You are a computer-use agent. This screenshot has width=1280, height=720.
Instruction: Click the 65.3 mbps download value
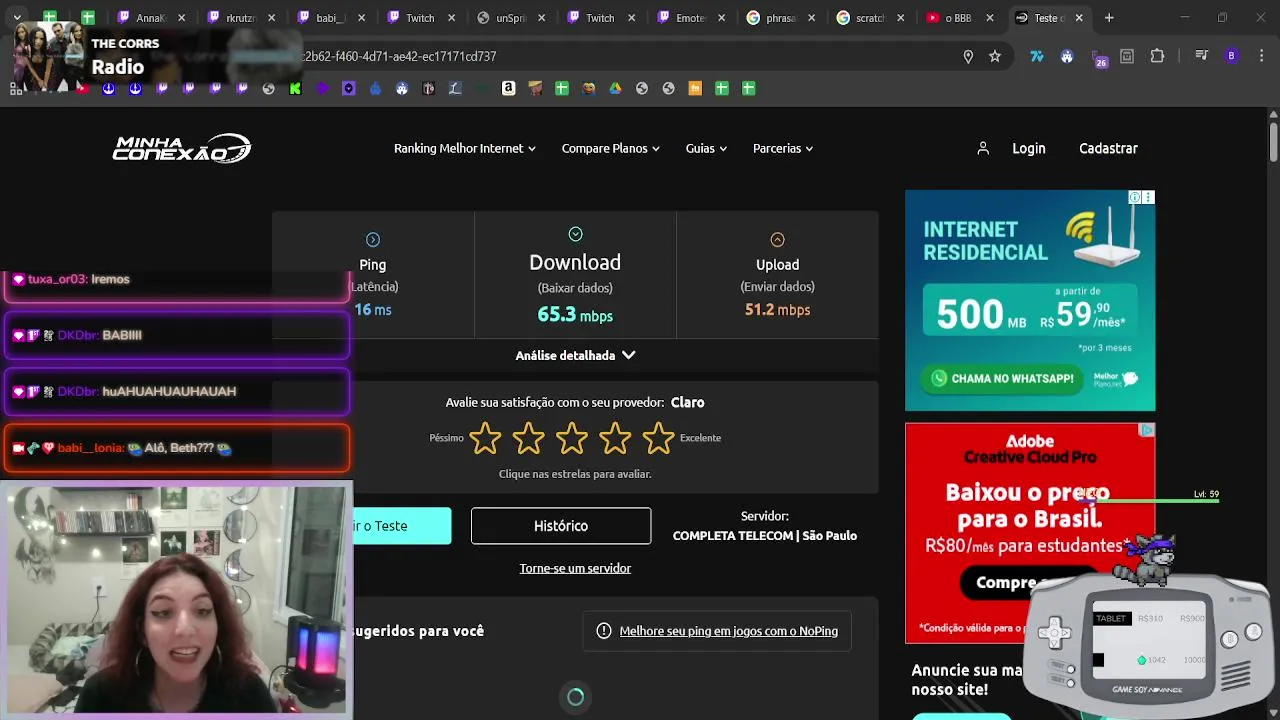575,314
